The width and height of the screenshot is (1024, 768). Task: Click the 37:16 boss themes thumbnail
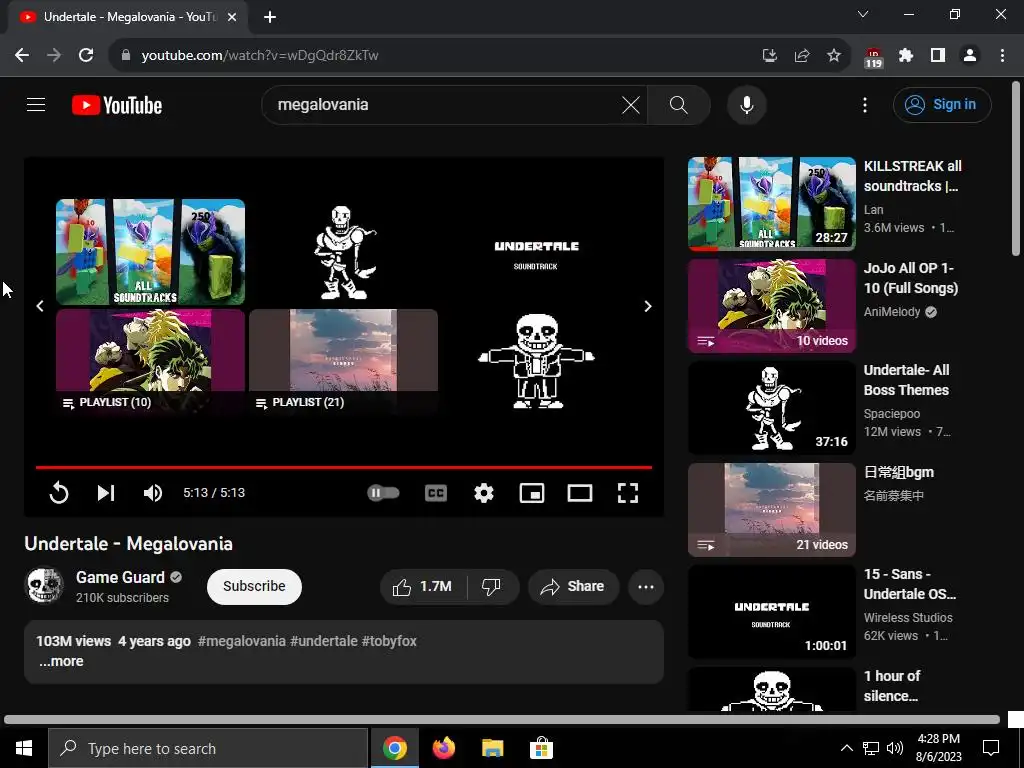[x=772, y=408]
